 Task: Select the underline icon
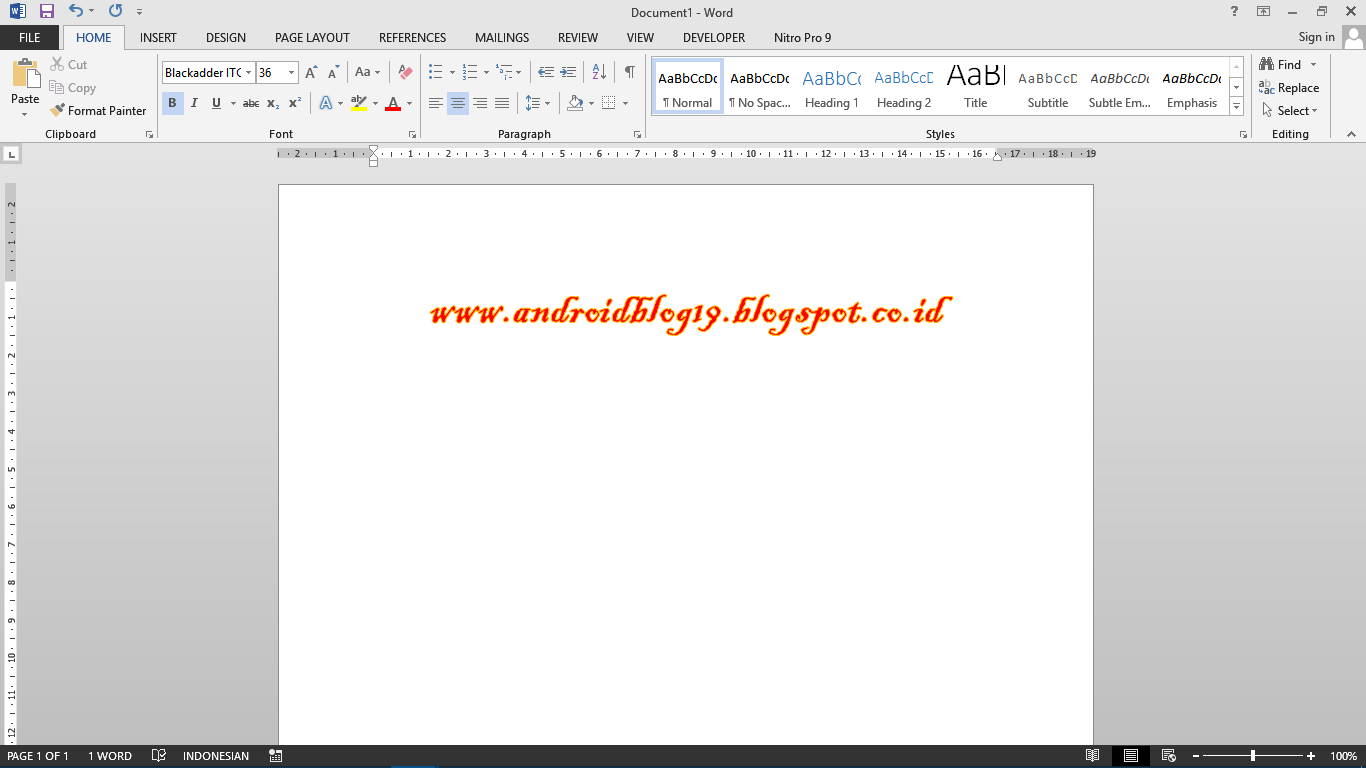[215, 102]
